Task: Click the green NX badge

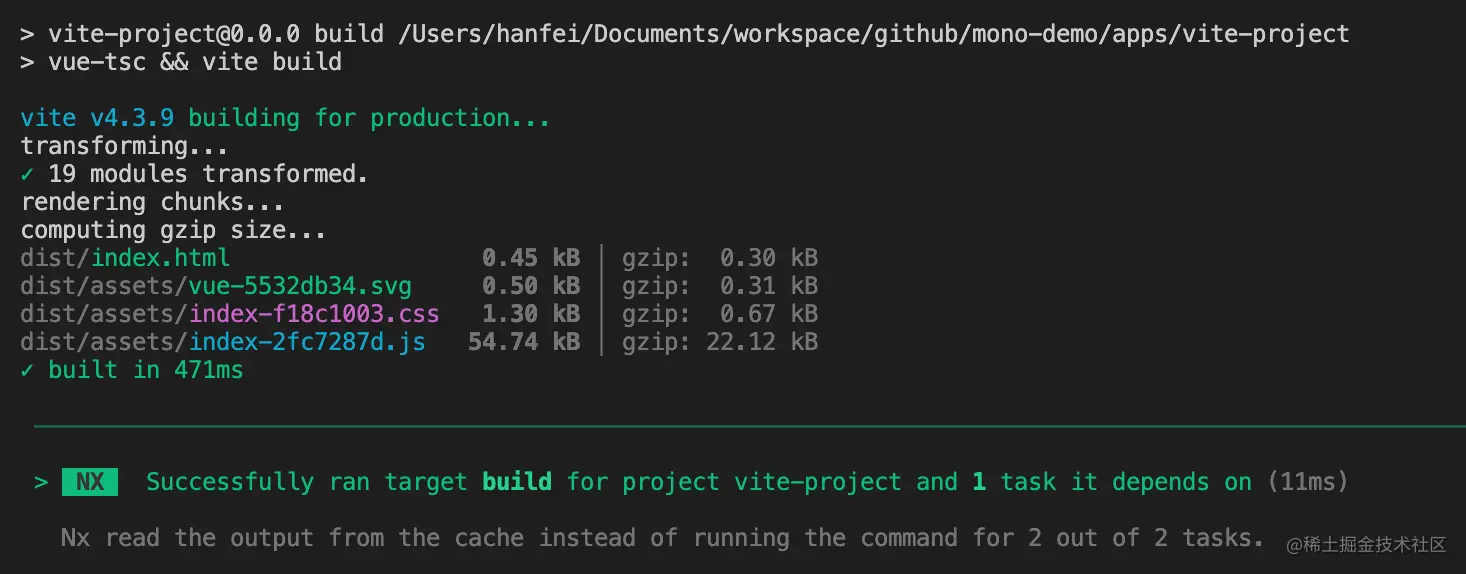Action: (x=90, y=482)
